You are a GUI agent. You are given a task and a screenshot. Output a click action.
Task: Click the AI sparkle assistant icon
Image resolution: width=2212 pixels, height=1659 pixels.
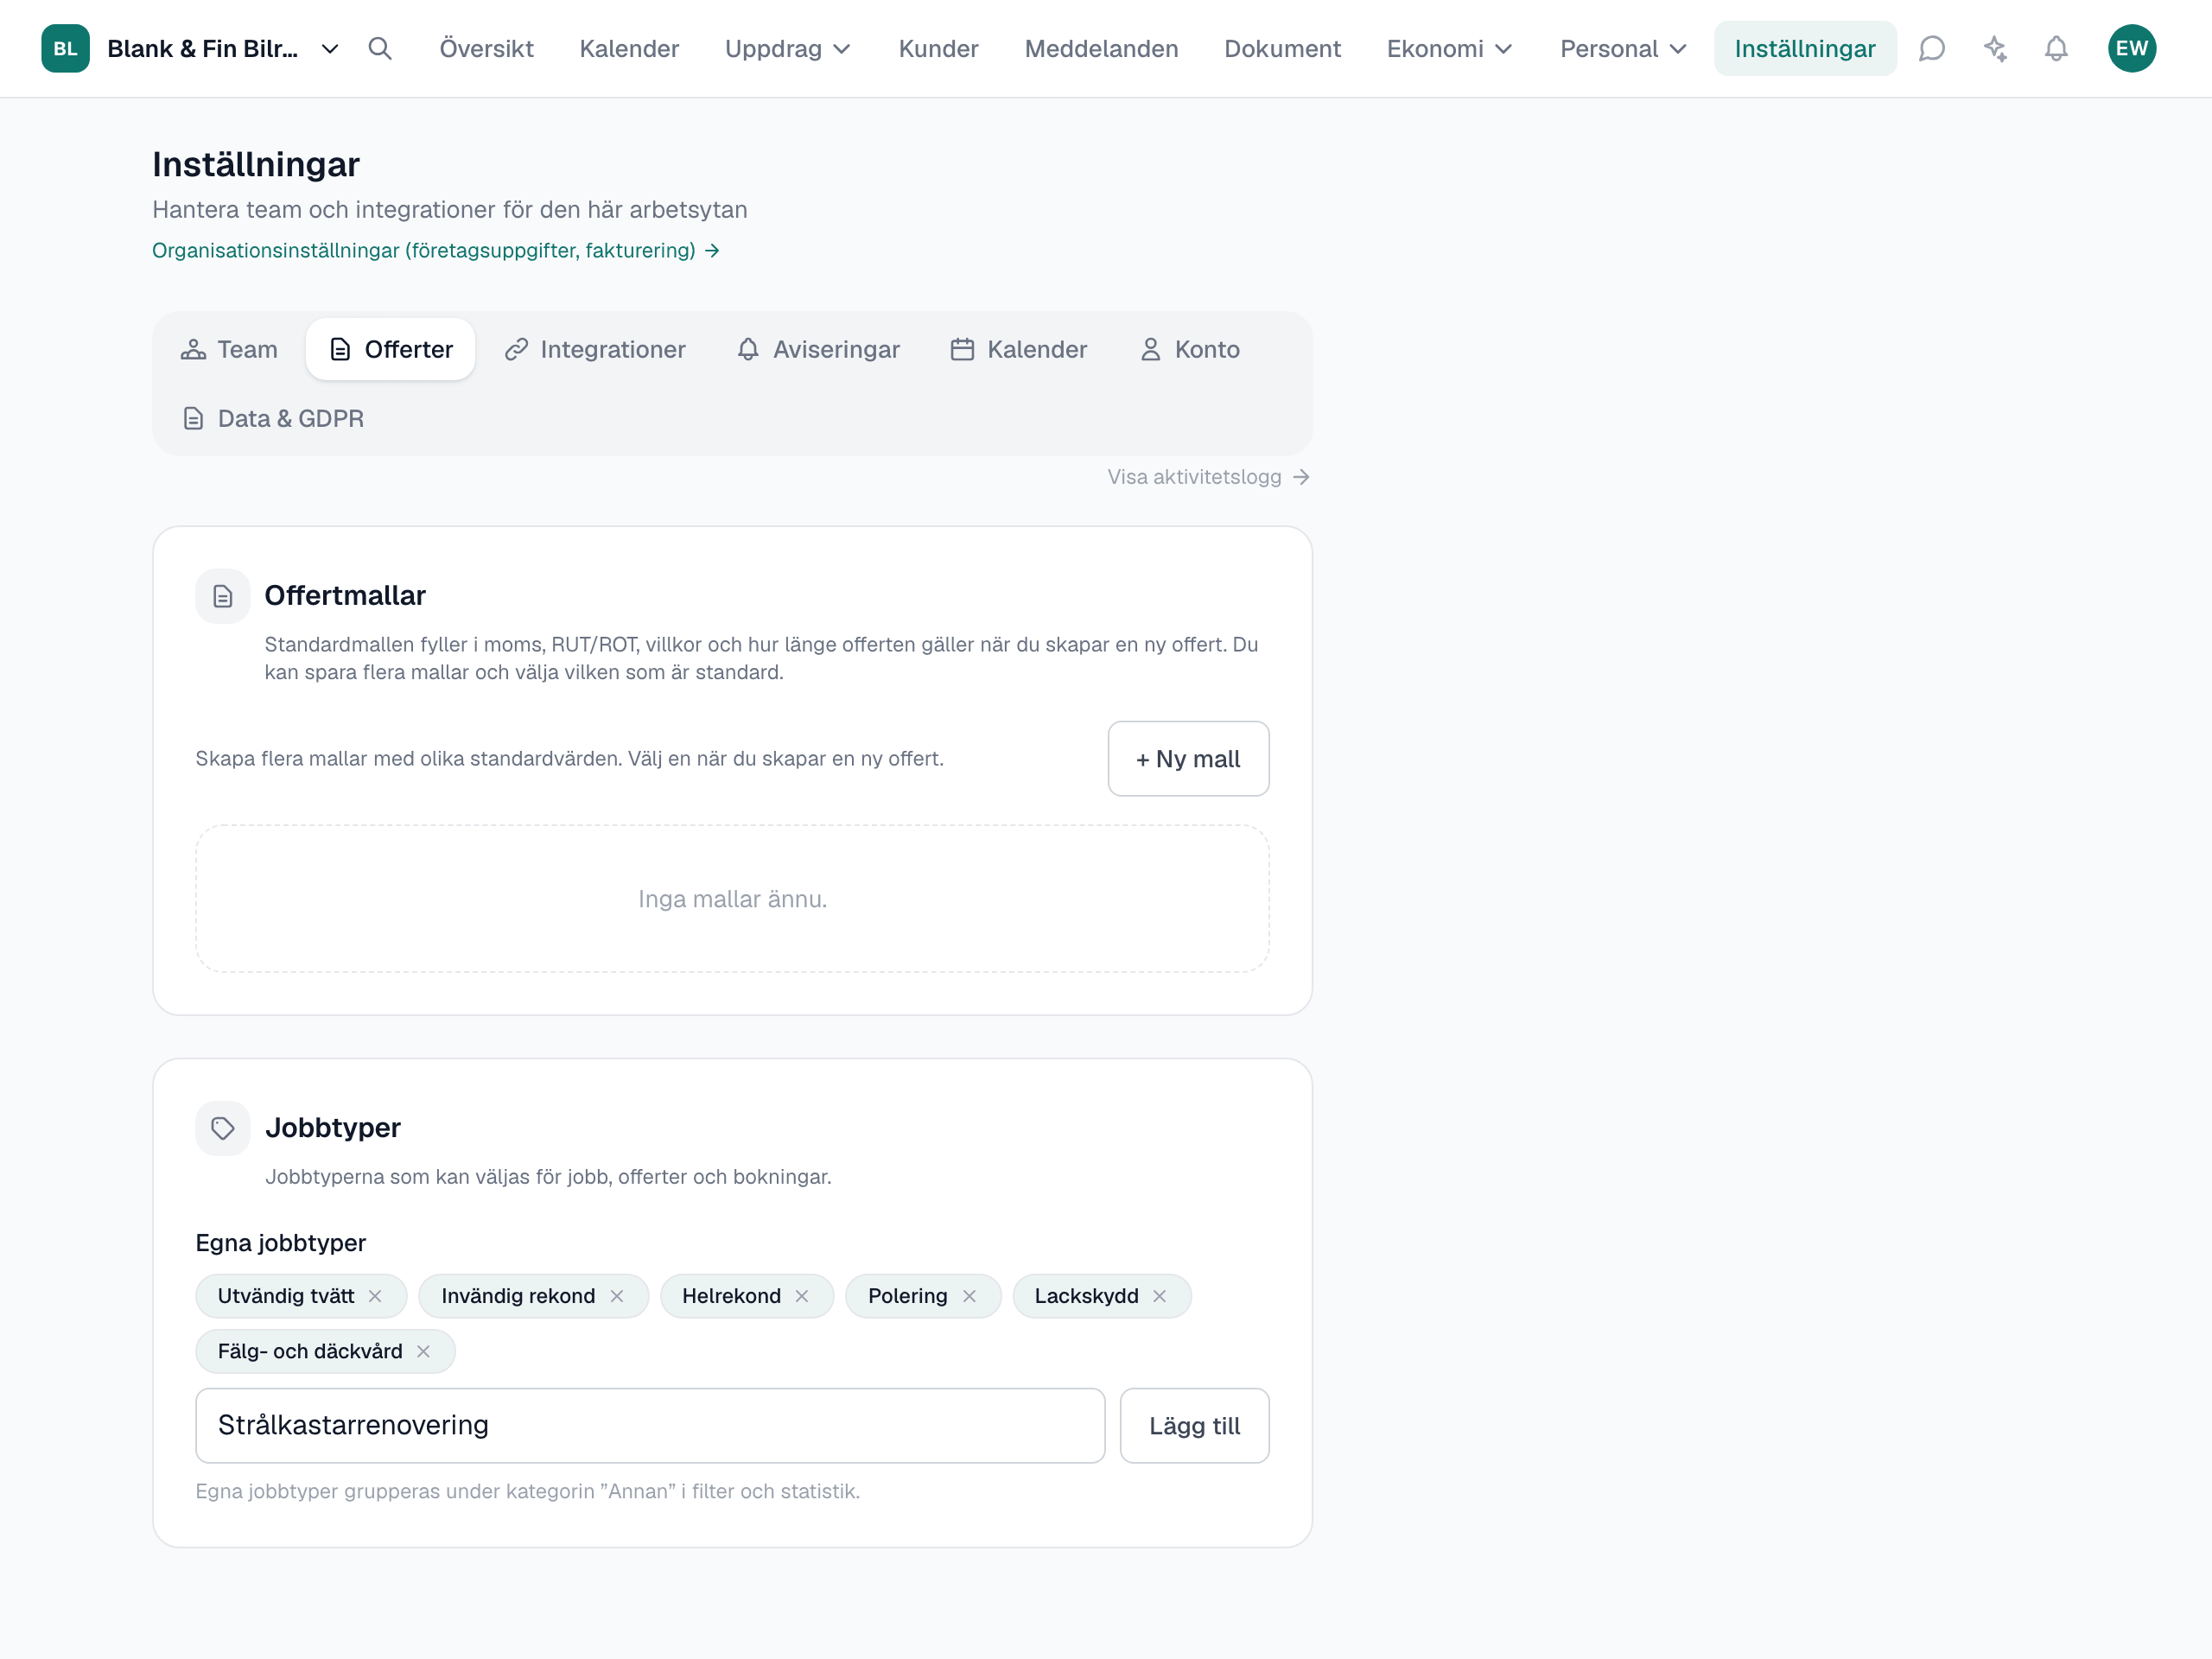(1995, 48)
